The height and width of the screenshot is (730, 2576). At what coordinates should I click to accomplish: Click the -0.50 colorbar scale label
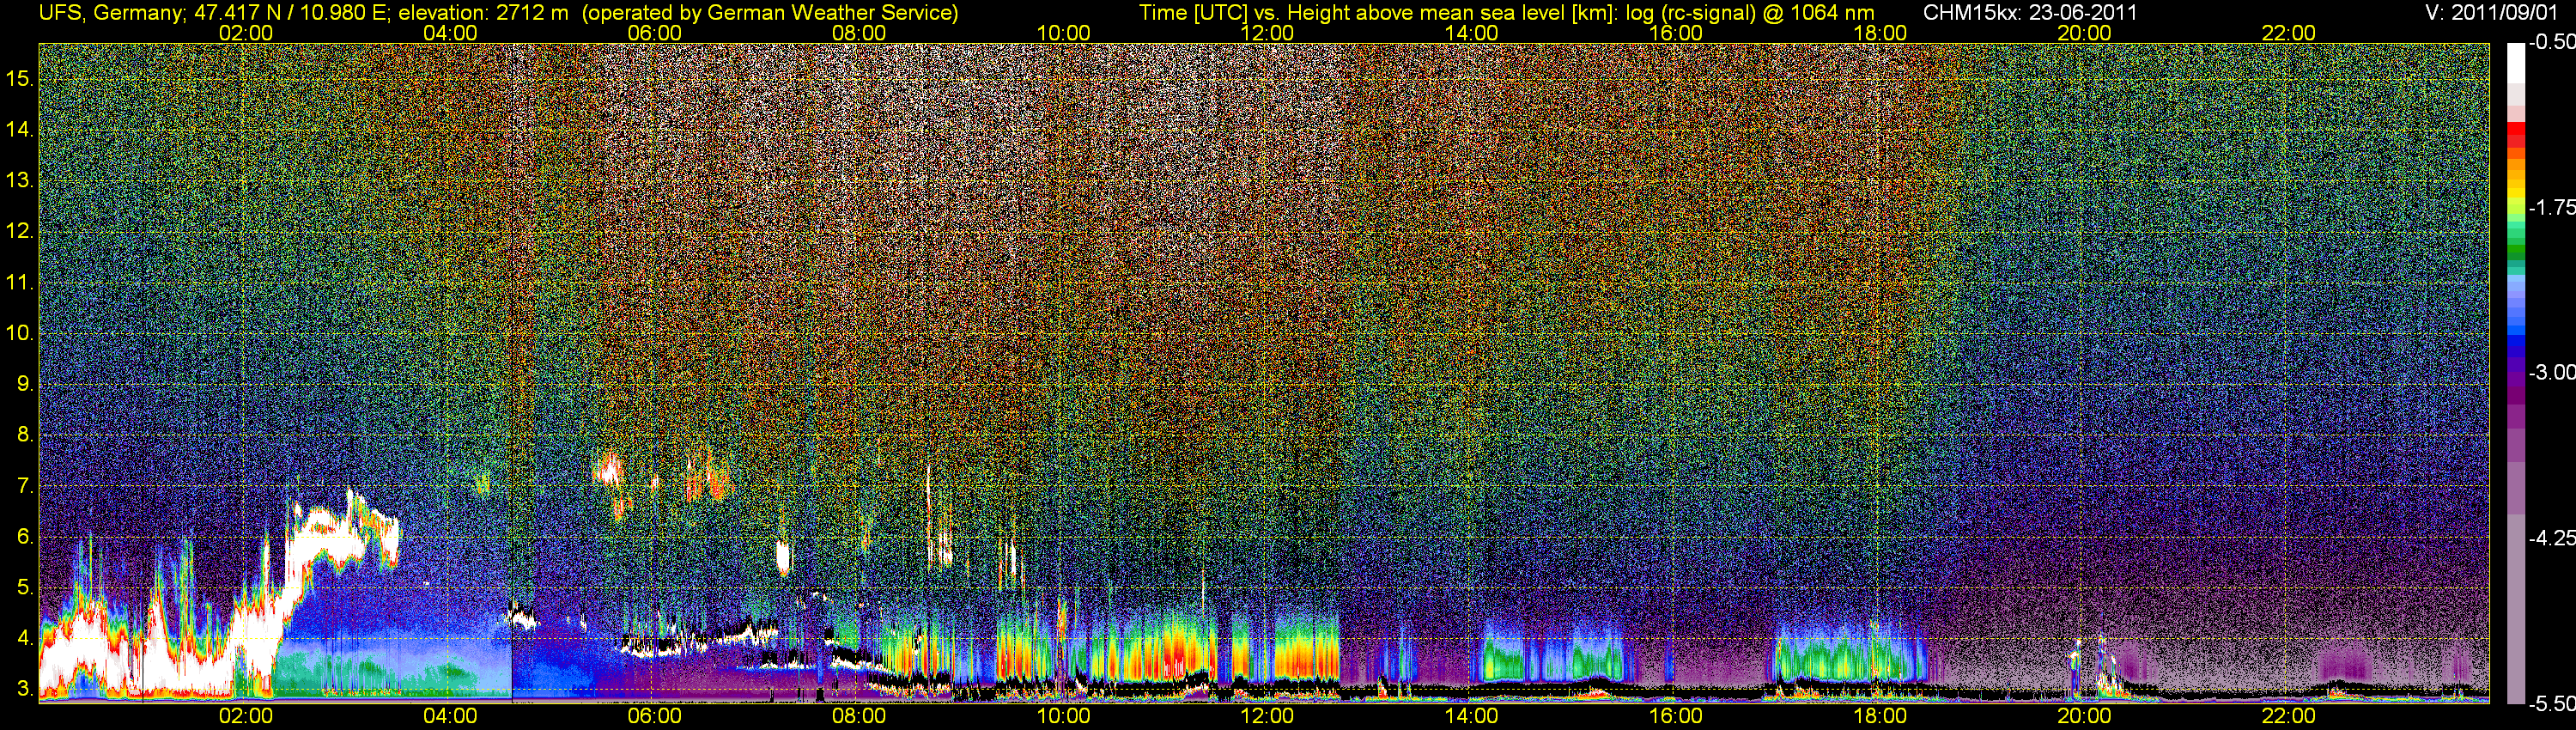(2551, 42)
